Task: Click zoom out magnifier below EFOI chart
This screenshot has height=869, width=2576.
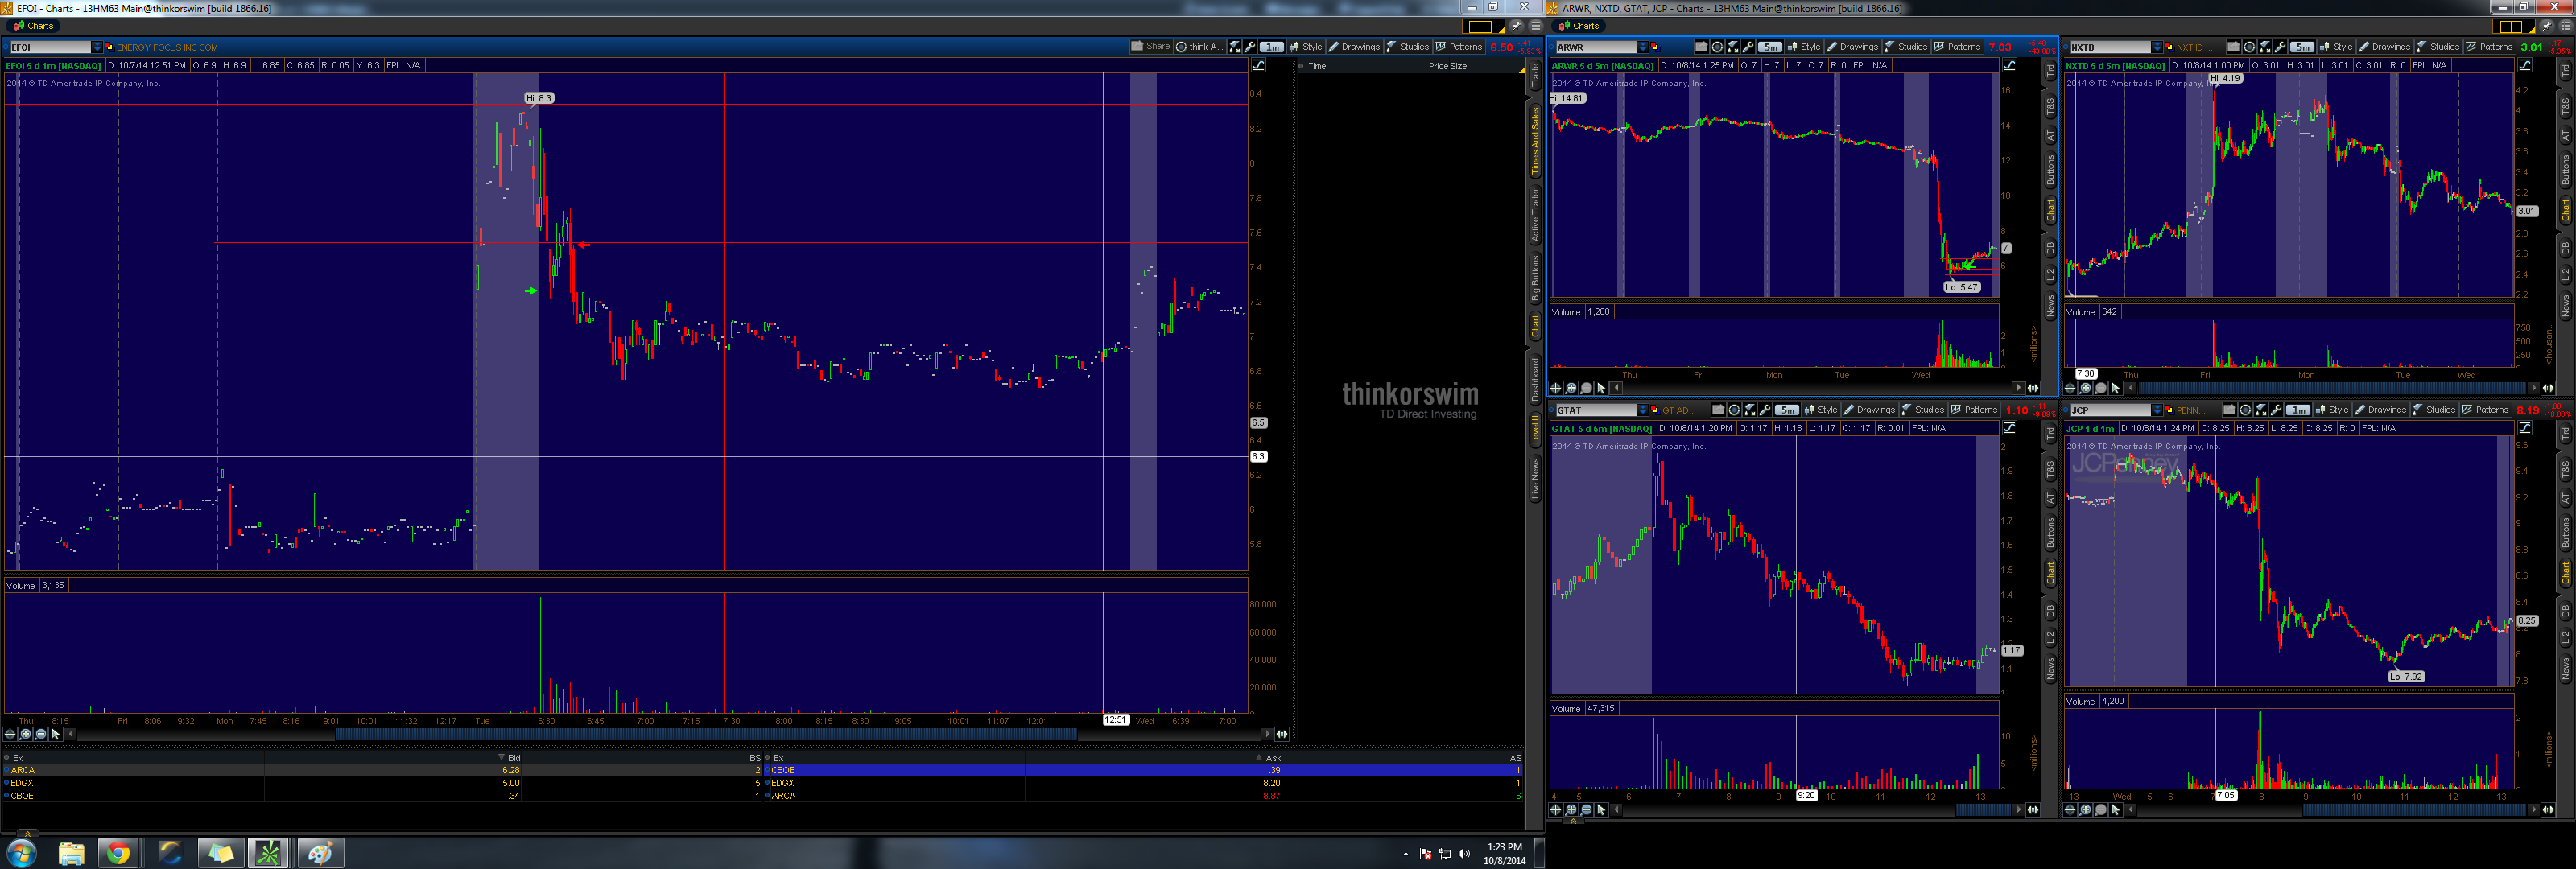Action: pyautogui.click(x=41, y=734)
